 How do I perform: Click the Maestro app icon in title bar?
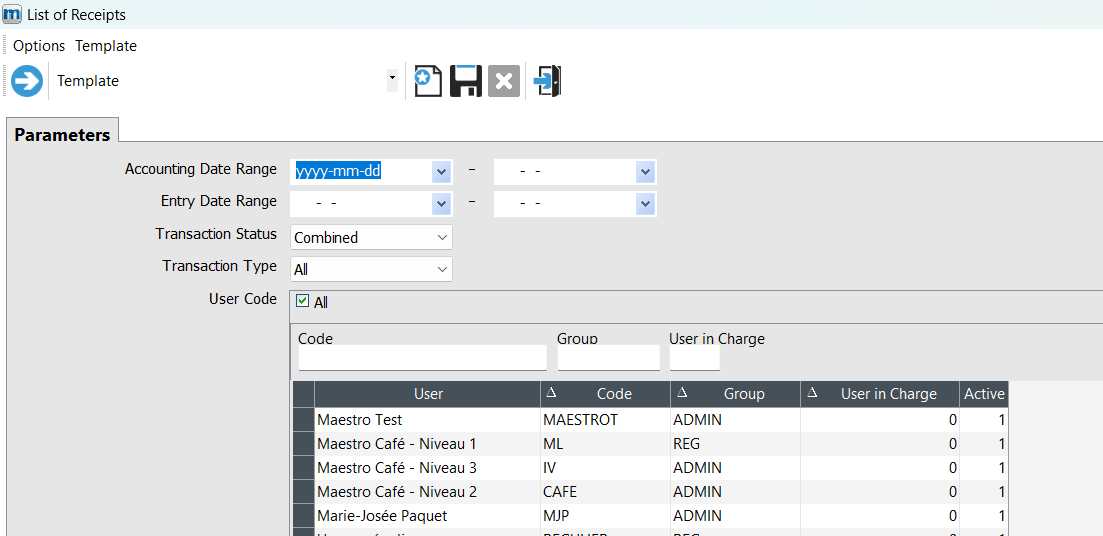pos(12,15)
